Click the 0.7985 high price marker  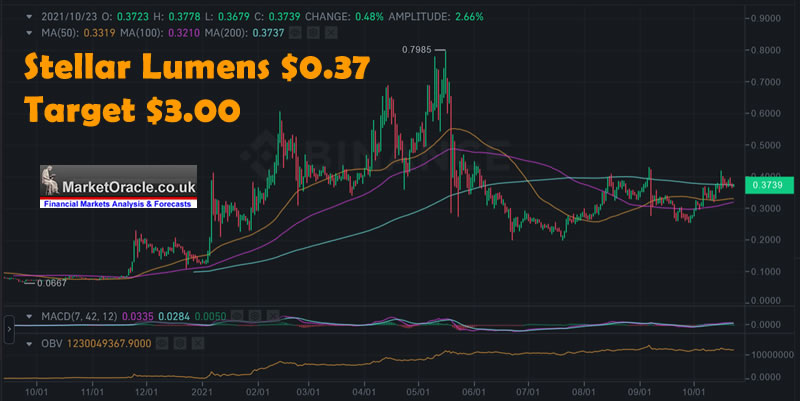click(x=416, y=49)
